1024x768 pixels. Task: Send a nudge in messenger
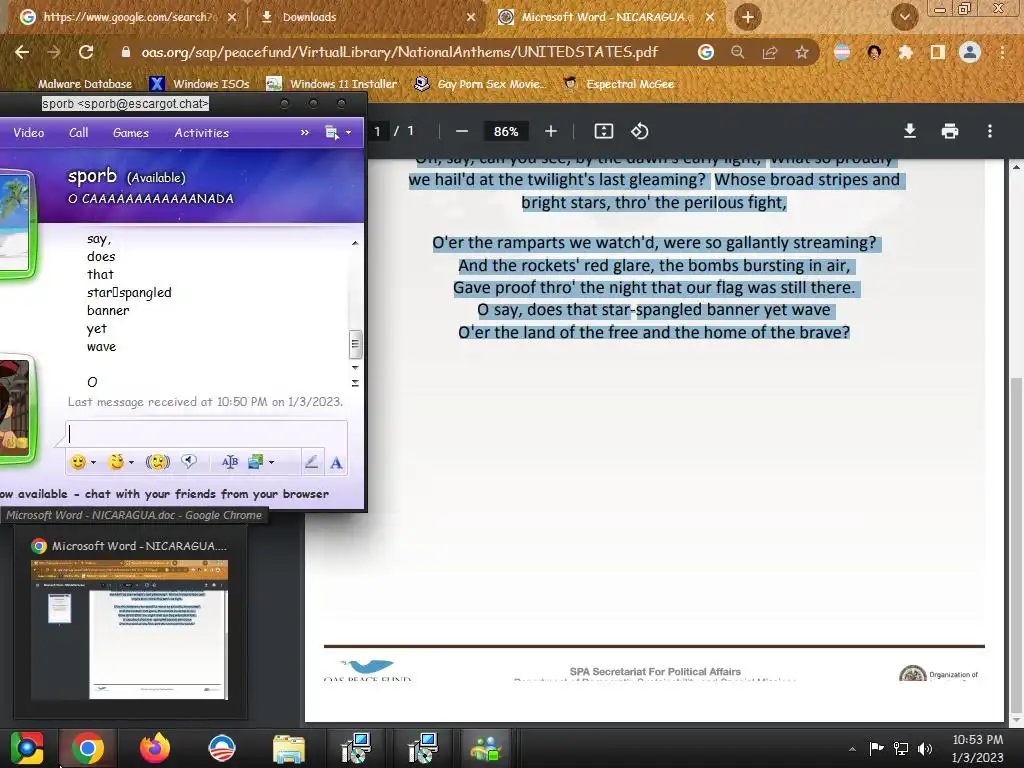pos(157,462)
